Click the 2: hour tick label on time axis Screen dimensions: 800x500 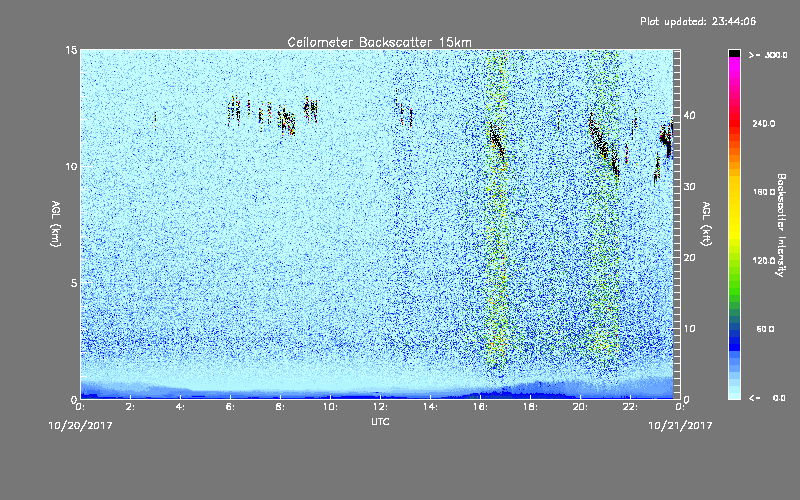click(x=130, y=407)
